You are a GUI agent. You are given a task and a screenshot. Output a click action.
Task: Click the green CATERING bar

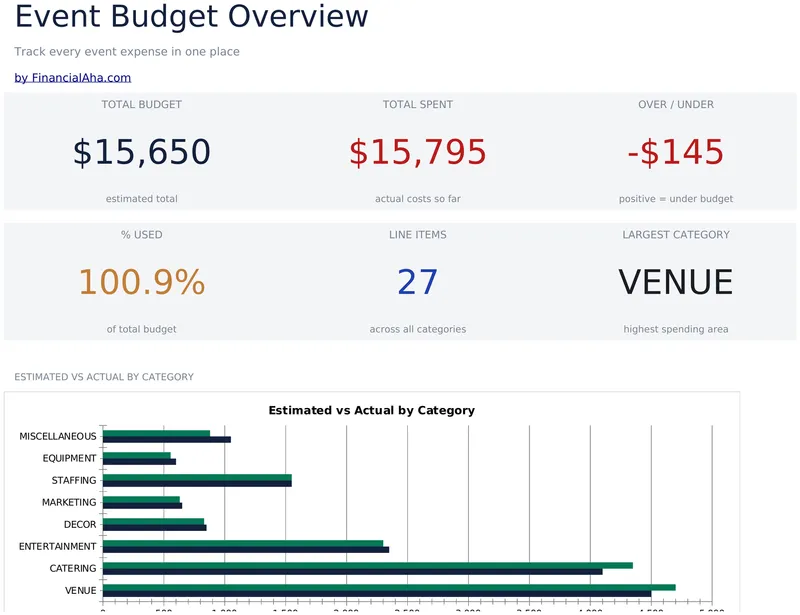point(368,565)
